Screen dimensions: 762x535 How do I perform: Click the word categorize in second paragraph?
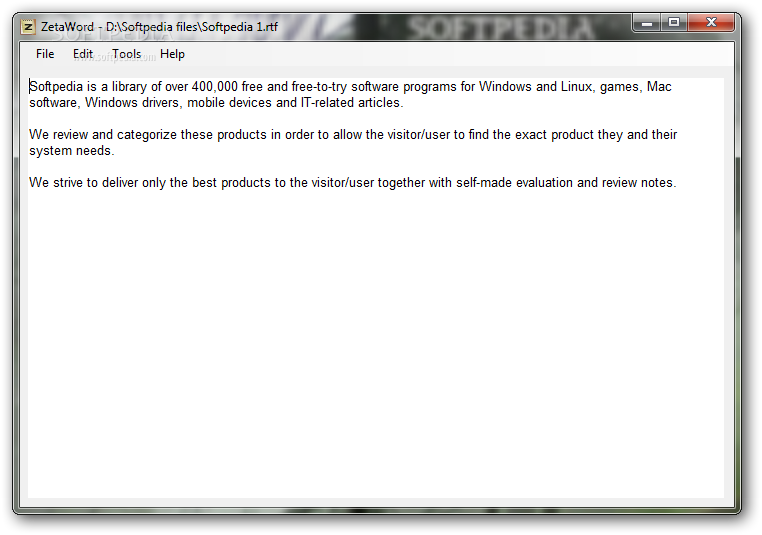coord(147,135)
